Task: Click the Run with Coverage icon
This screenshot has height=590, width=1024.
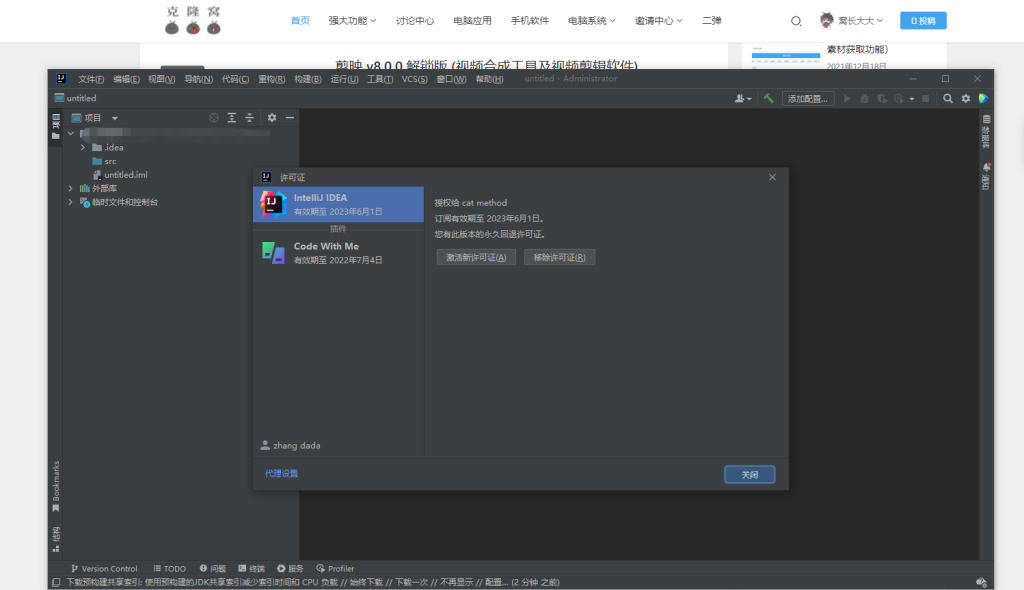Action: coord(882,99)
